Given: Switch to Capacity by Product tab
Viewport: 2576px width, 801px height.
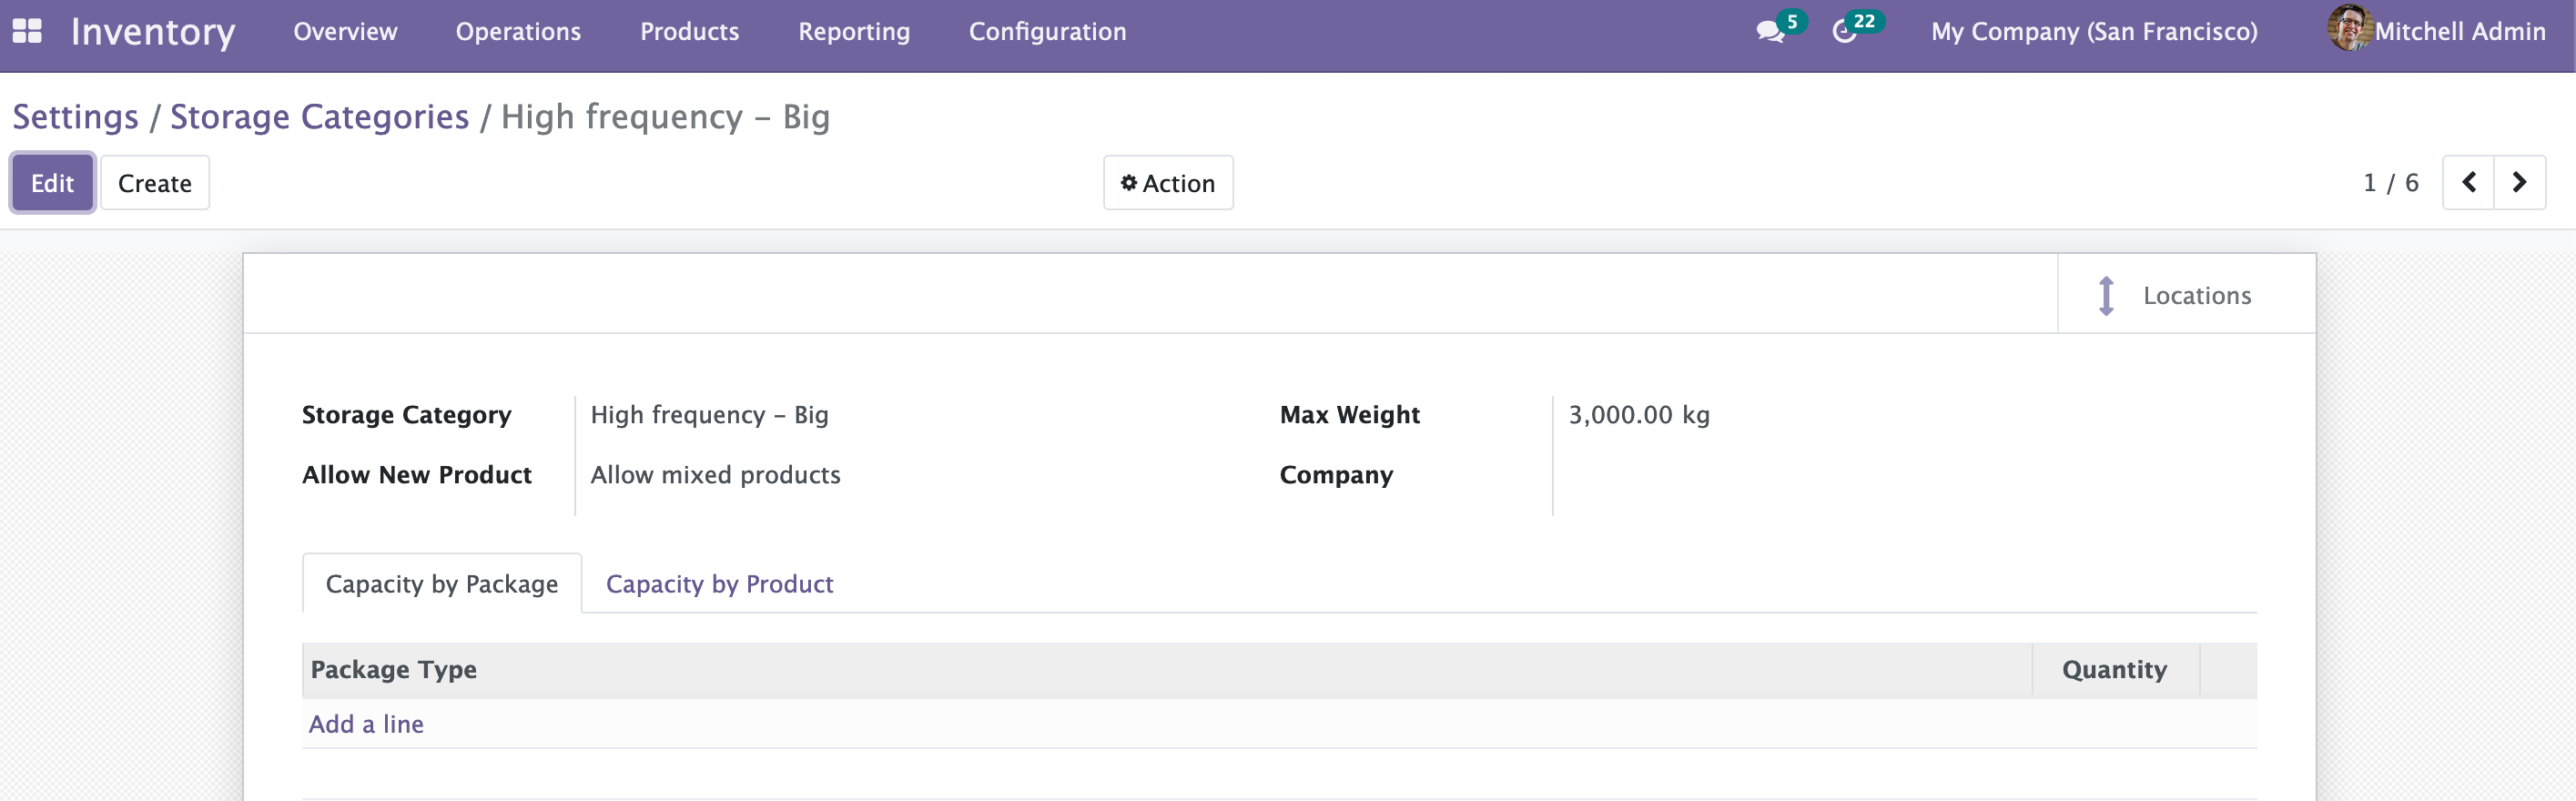Looking at the screenshot, I should (x=719, y=584).
